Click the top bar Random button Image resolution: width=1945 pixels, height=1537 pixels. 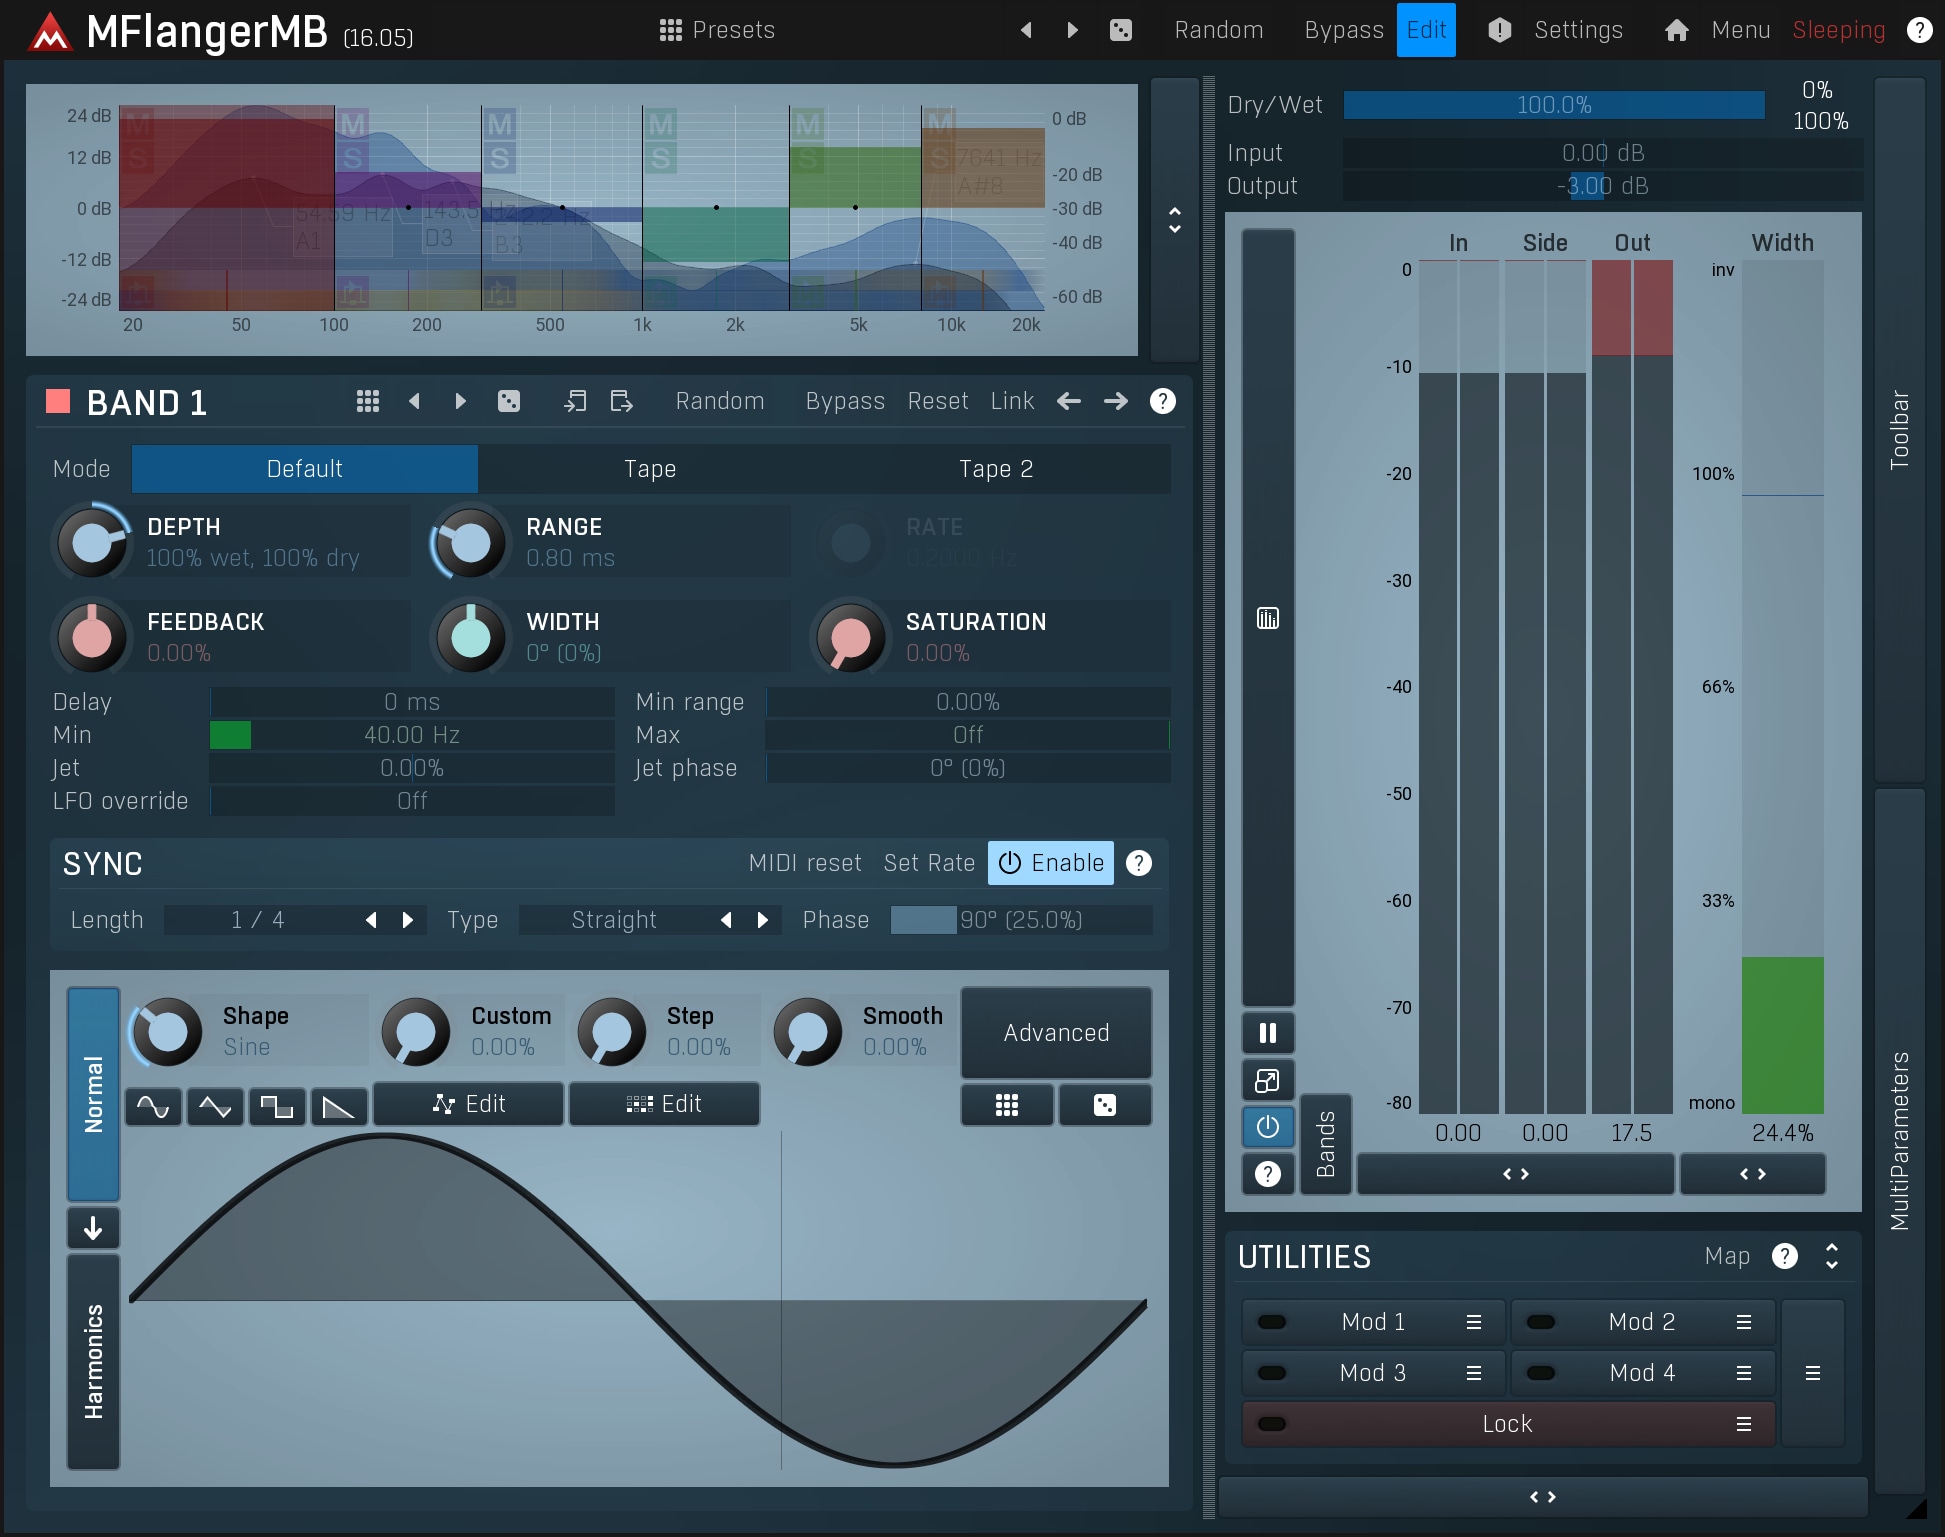pyautogui.click(x=1219, y=30)
